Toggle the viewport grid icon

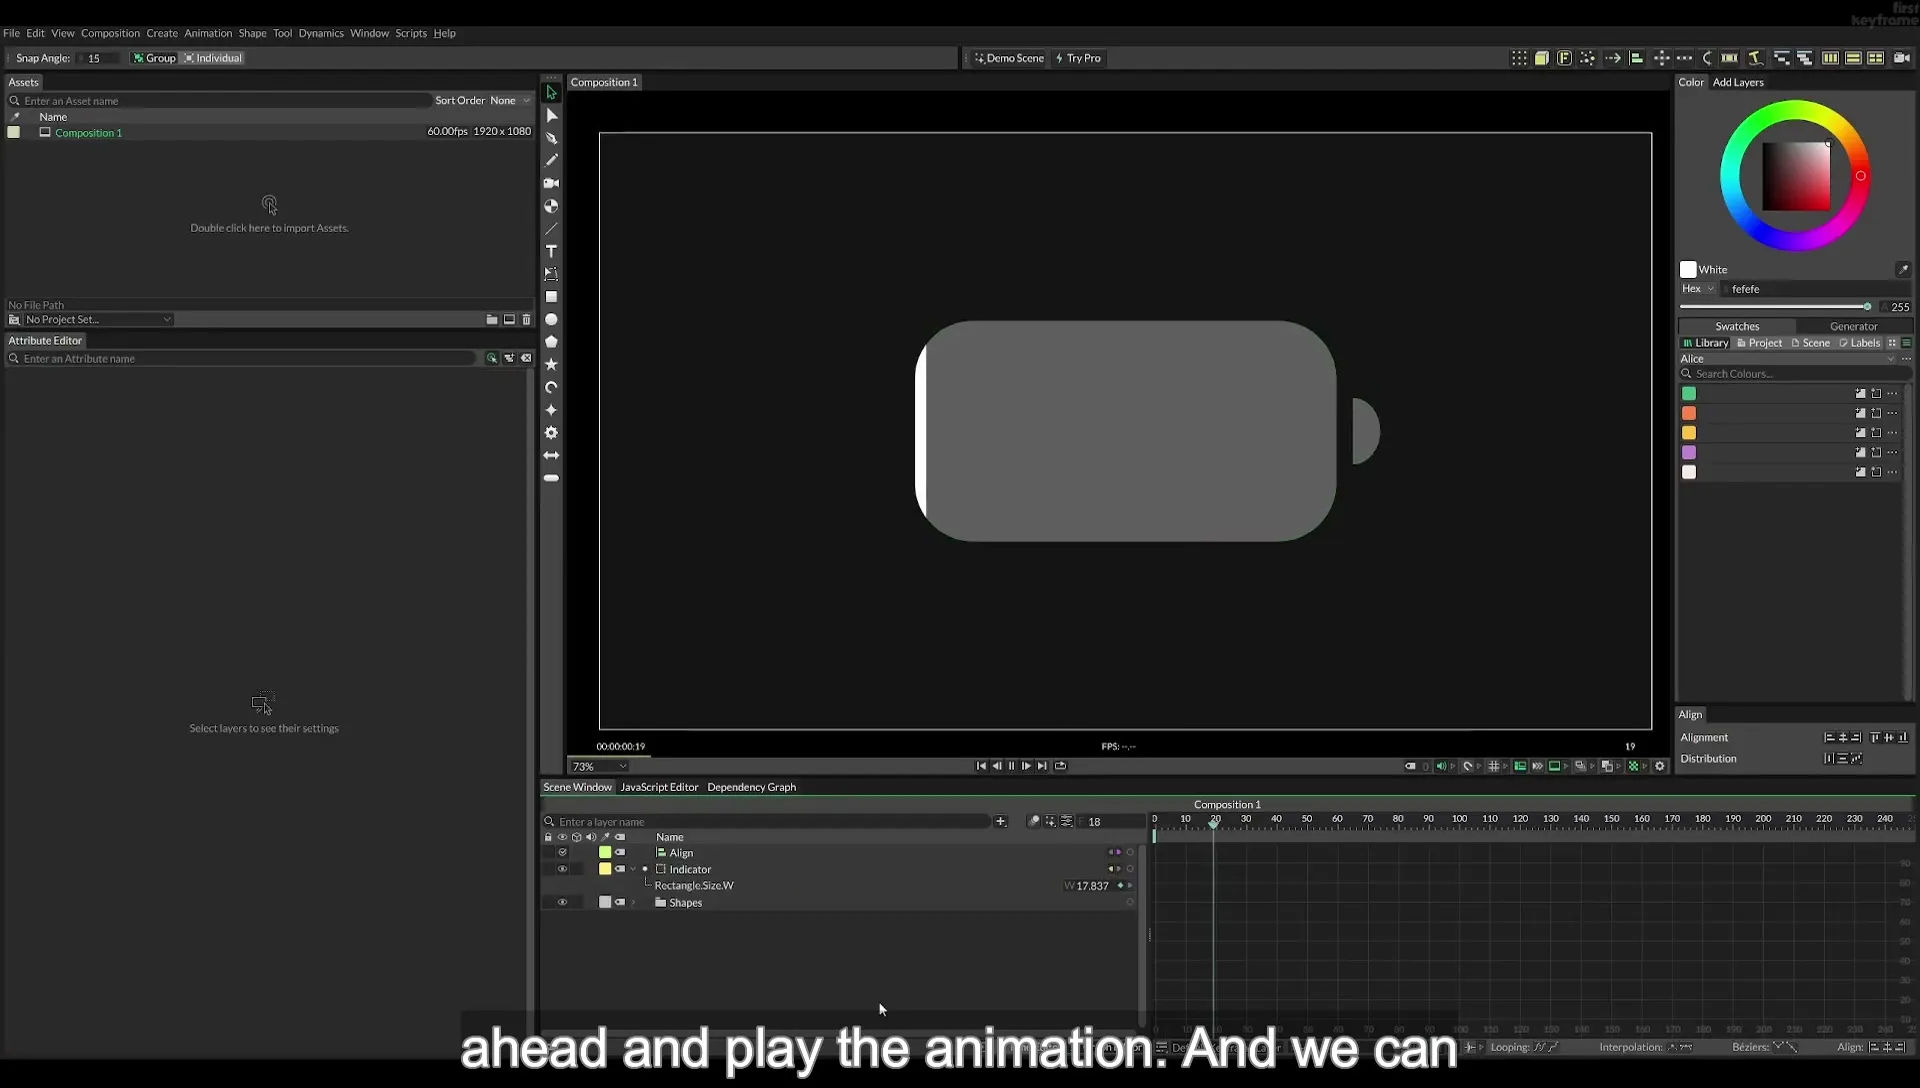1494,766
